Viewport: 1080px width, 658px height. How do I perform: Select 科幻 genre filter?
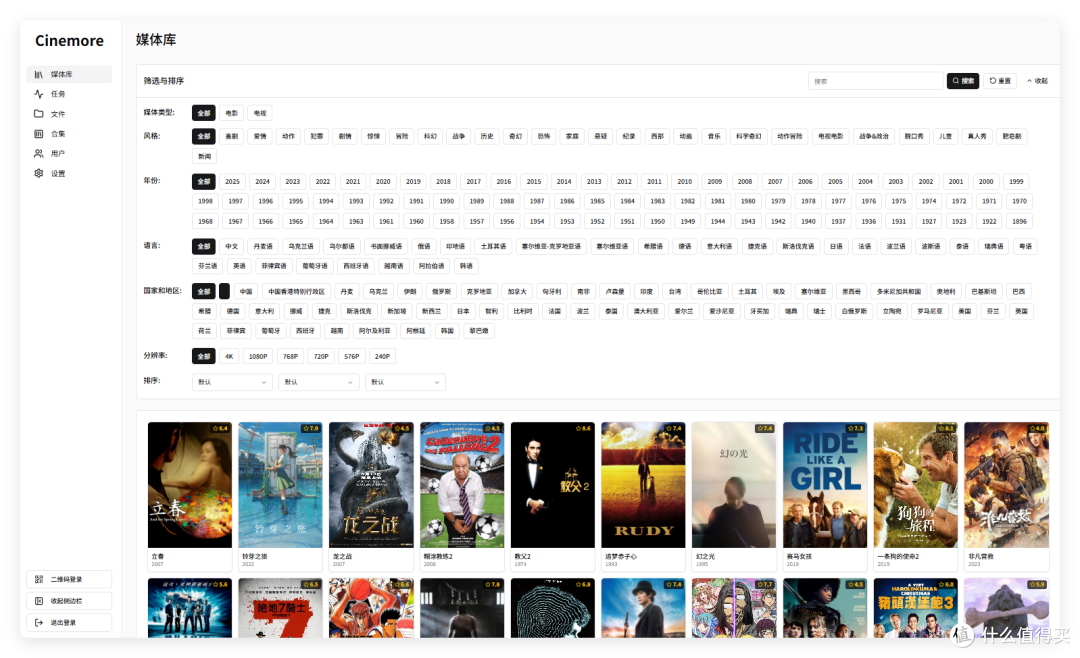[430, 136]
